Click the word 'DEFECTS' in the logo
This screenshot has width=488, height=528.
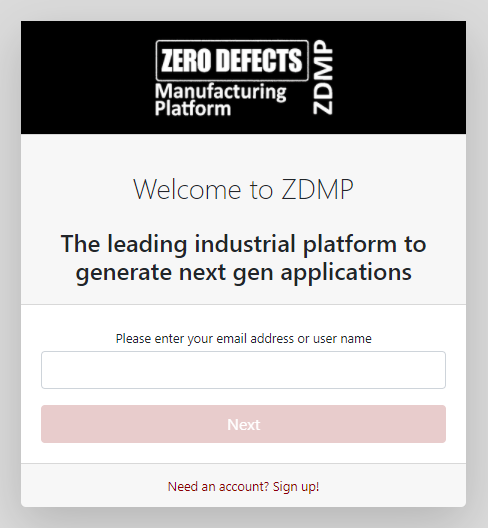pos(259,61)
